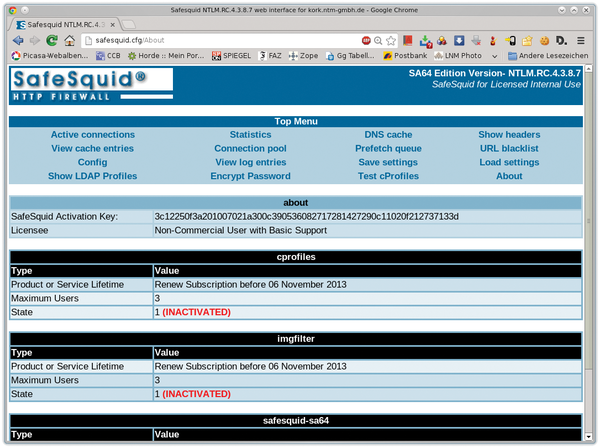This screenshot has width=600, height=448.
Task: Open the Statistics link
Action: click(250, 135)
